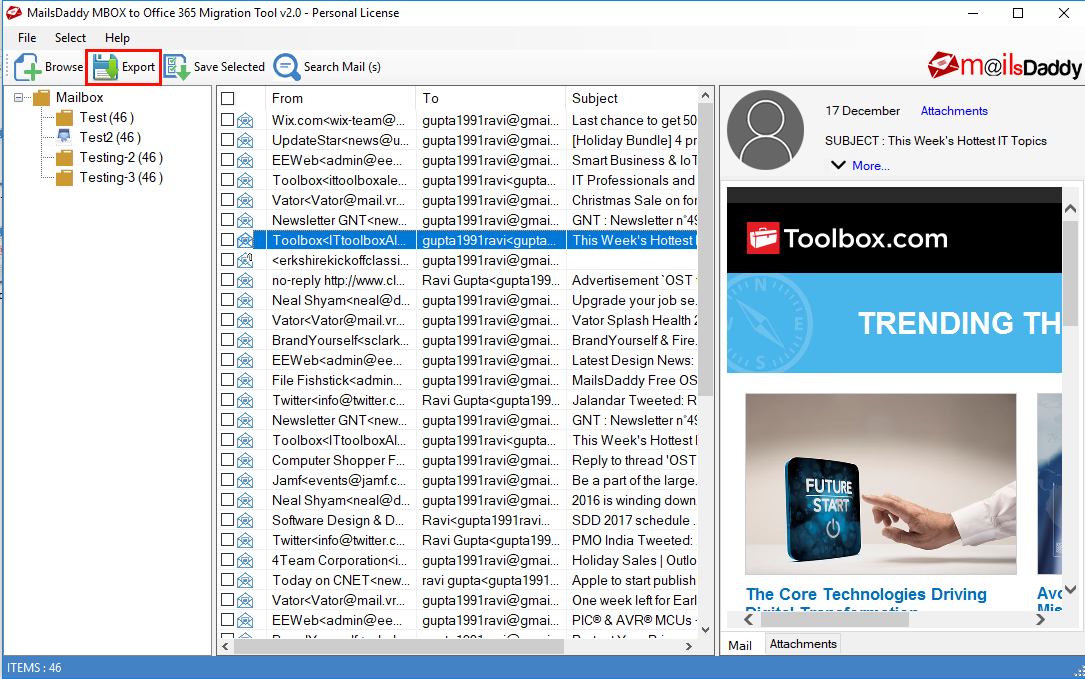The image size is (1085, 679).
Task: Click the Test (46) folder icon
Action: 64,118
